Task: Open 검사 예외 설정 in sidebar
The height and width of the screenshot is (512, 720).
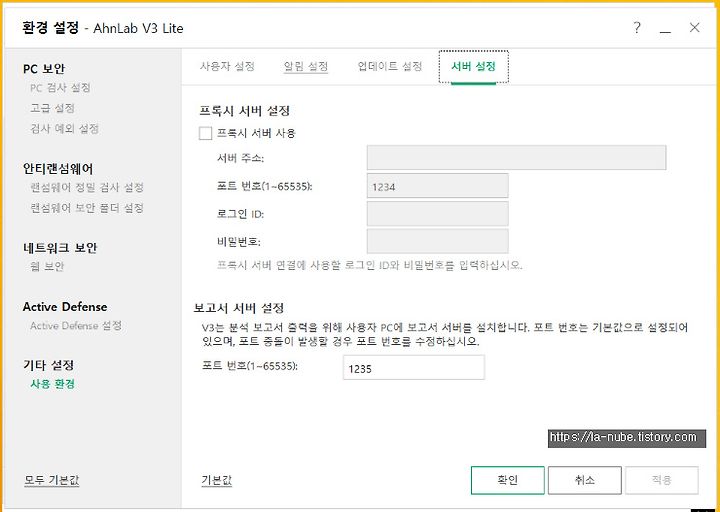Action: coord(64,129)
